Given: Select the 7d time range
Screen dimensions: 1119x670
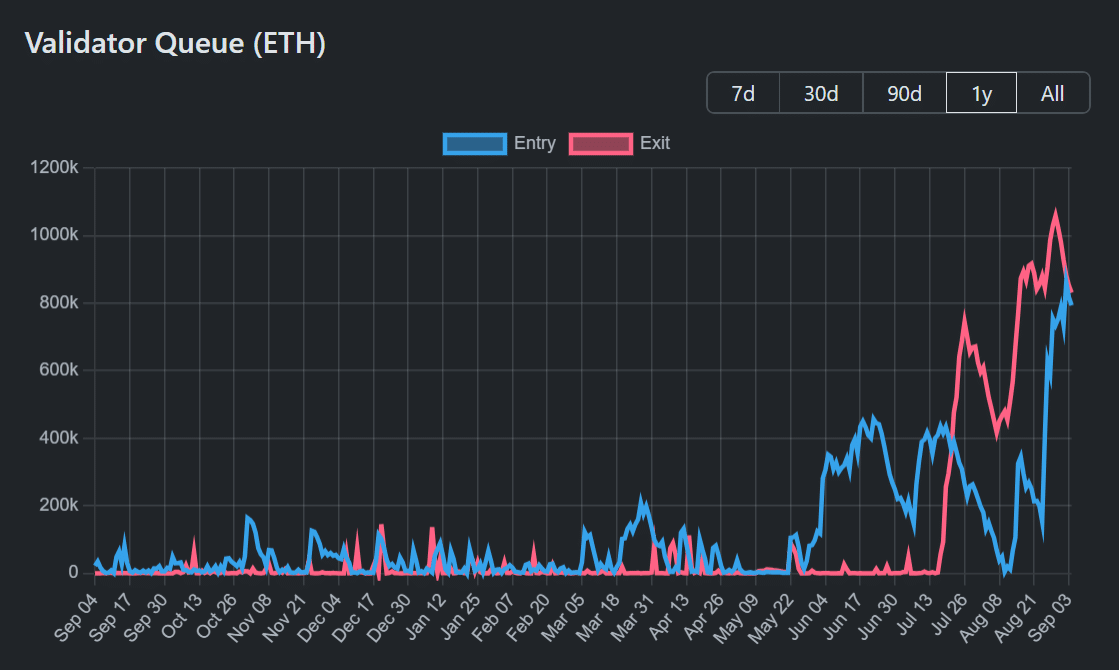Looking at the screenshot, I should (x=743, y=93).
